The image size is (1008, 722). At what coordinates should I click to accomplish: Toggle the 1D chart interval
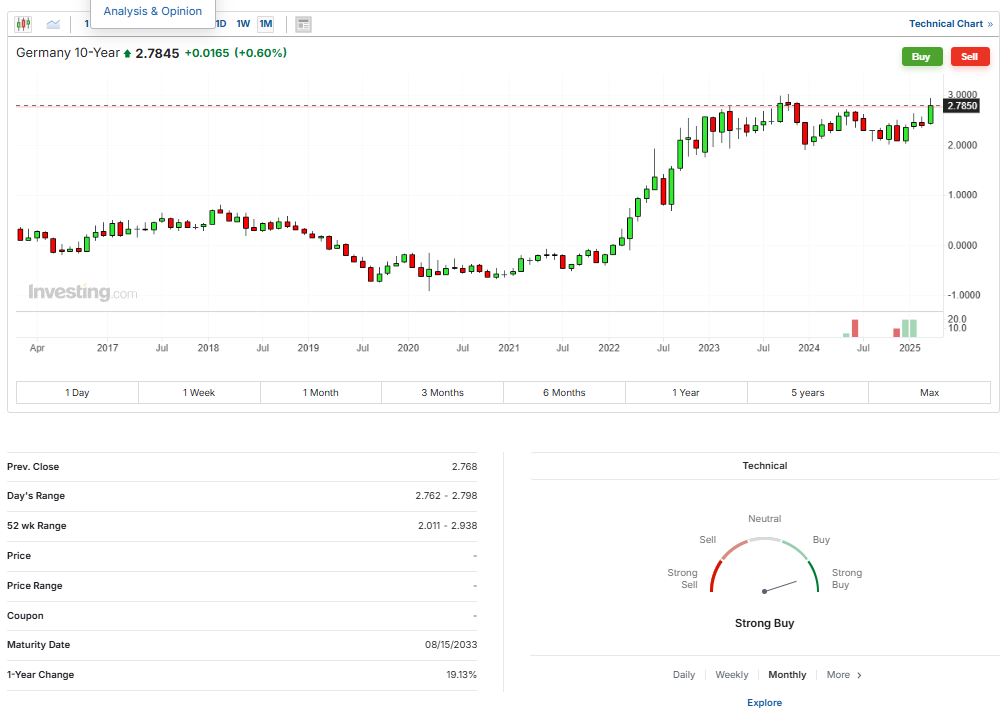(x=221, y=24)
